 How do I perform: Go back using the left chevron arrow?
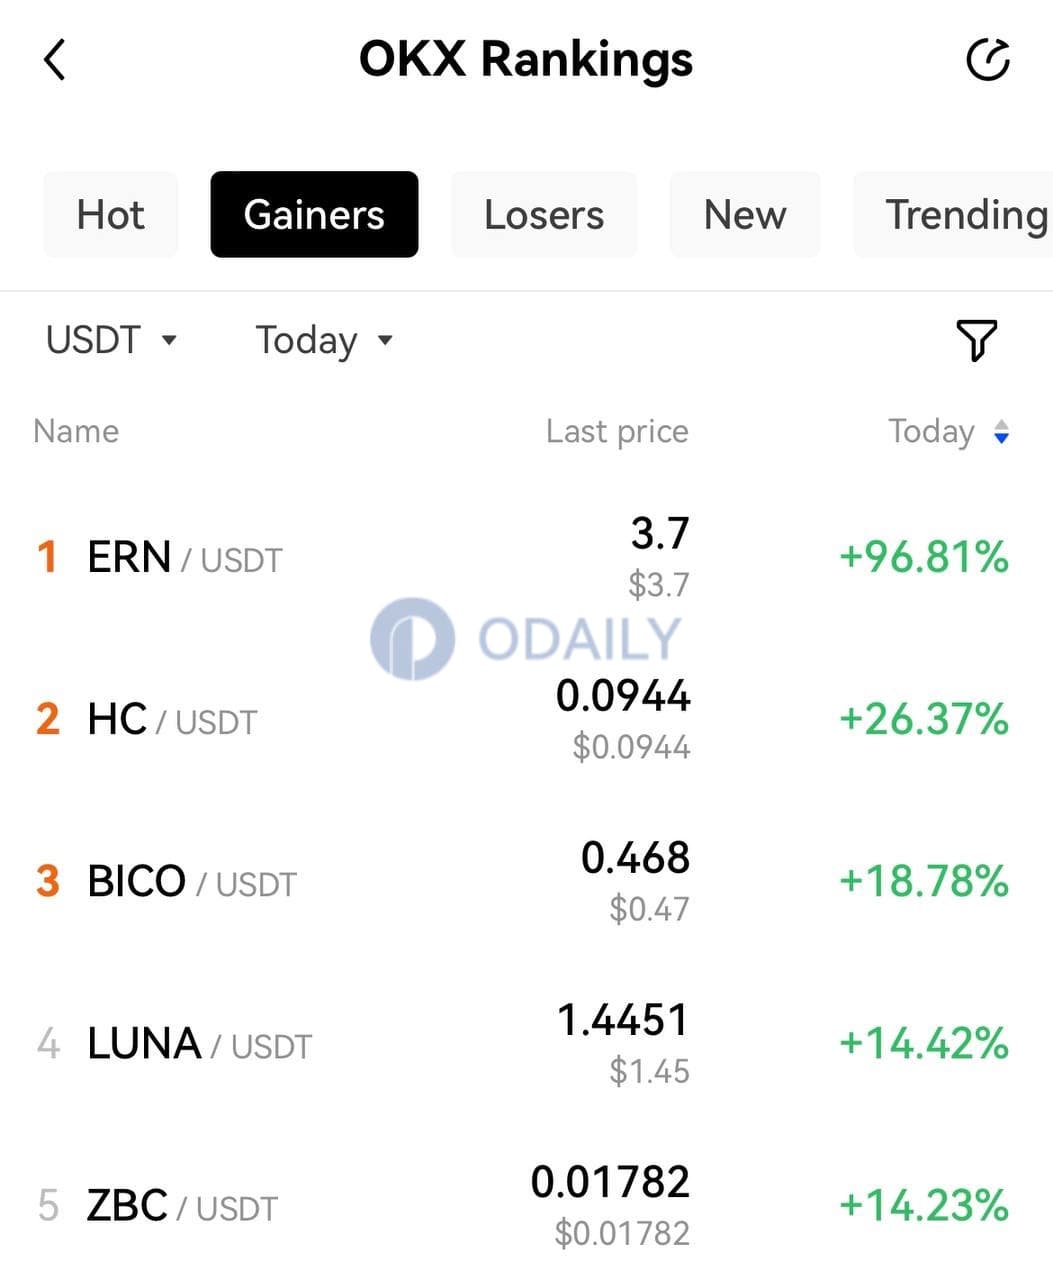tap(55, 60)
